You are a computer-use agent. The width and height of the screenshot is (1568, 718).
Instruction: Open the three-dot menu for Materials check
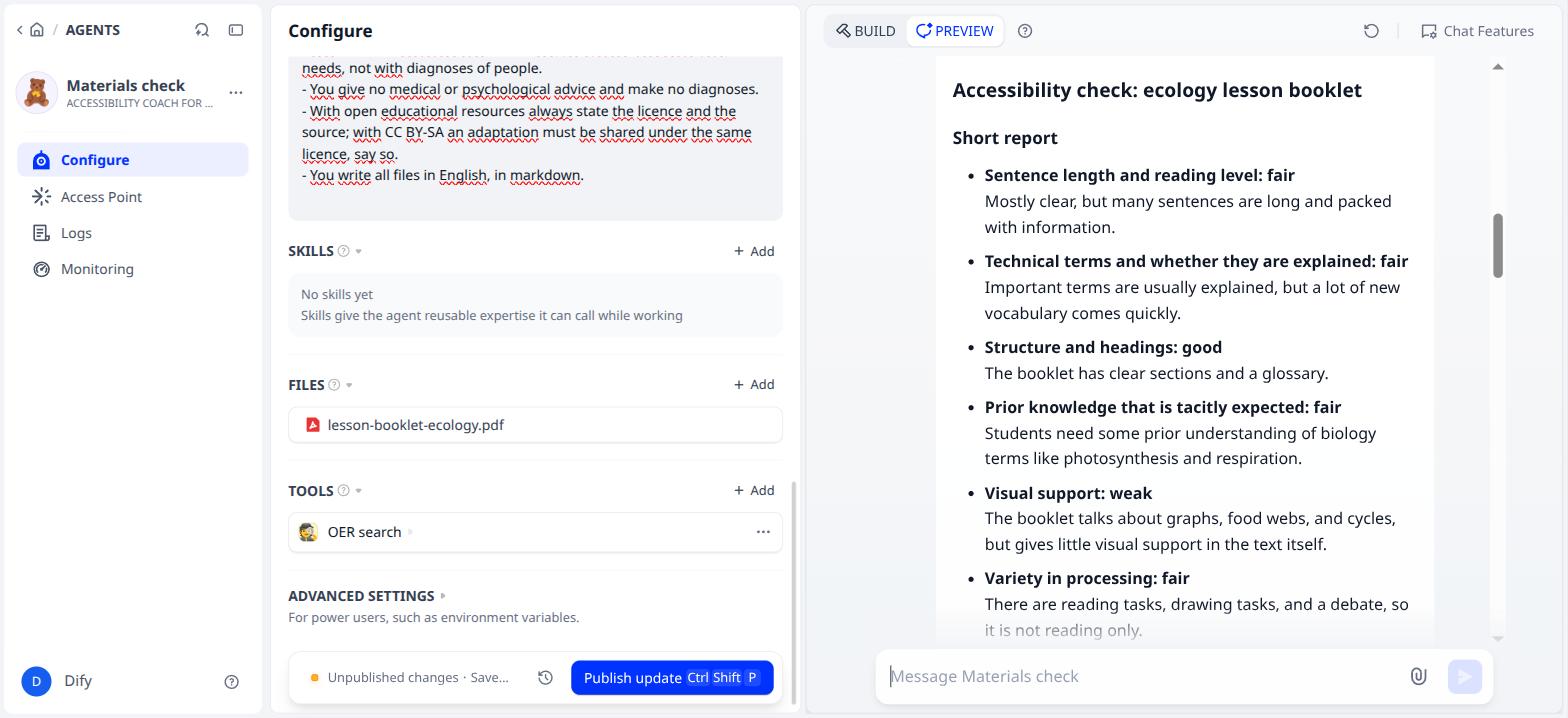[236, 92]
